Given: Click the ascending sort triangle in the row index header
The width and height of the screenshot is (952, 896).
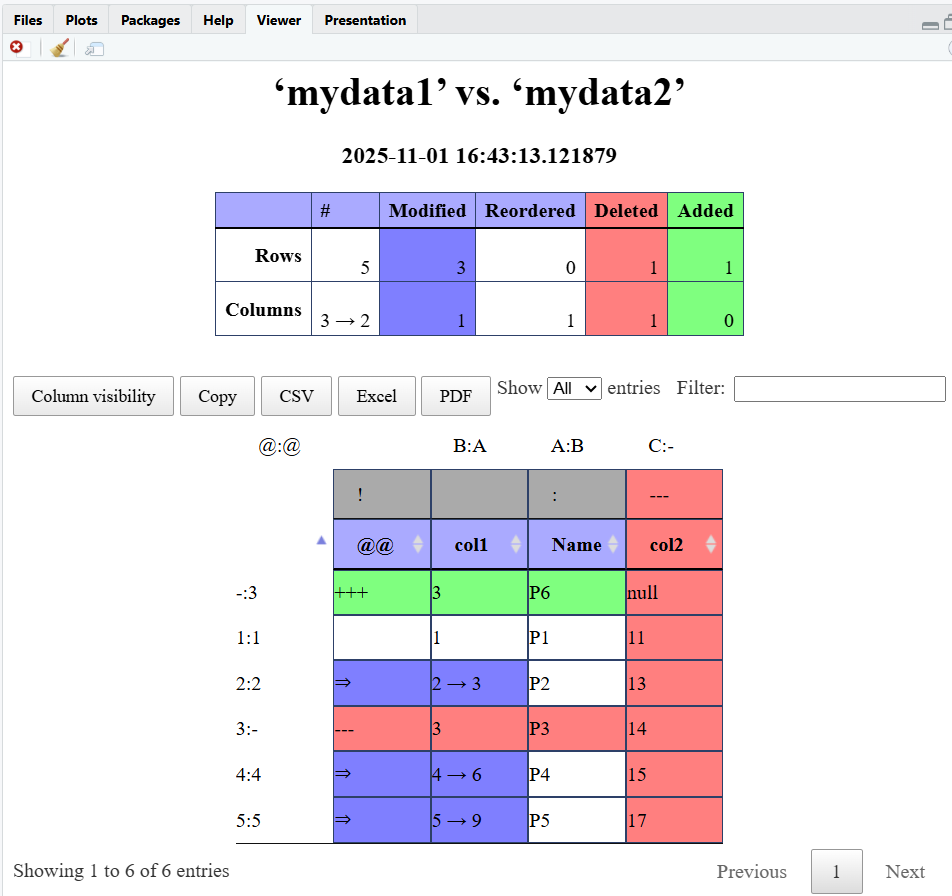Looking at the screenshot, I should [x=321, y=540].
